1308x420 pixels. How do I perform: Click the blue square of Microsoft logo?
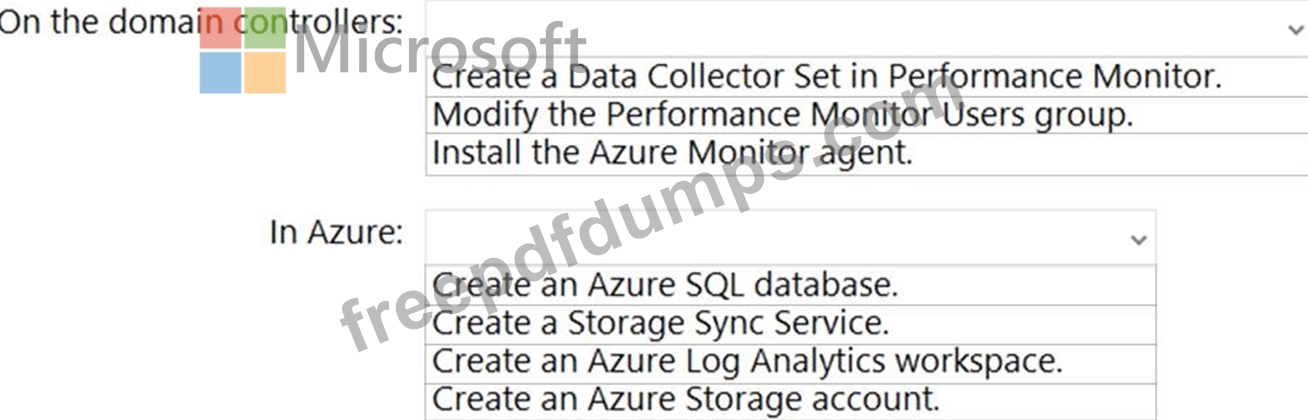point(220,73)
